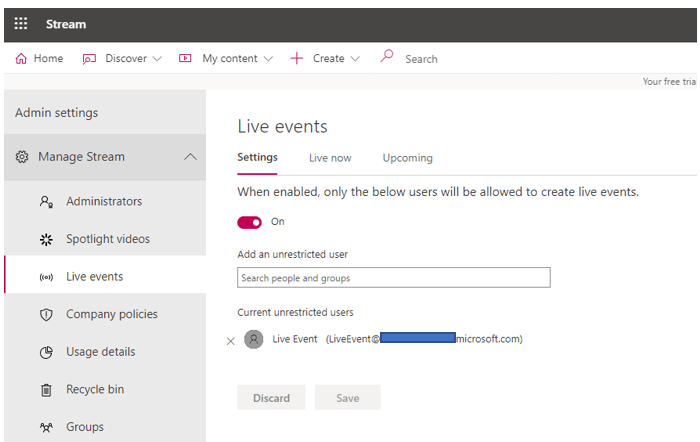Click the Administrators person icon
This screenshot has height=442, width=700.
click(x=46, y=202)
